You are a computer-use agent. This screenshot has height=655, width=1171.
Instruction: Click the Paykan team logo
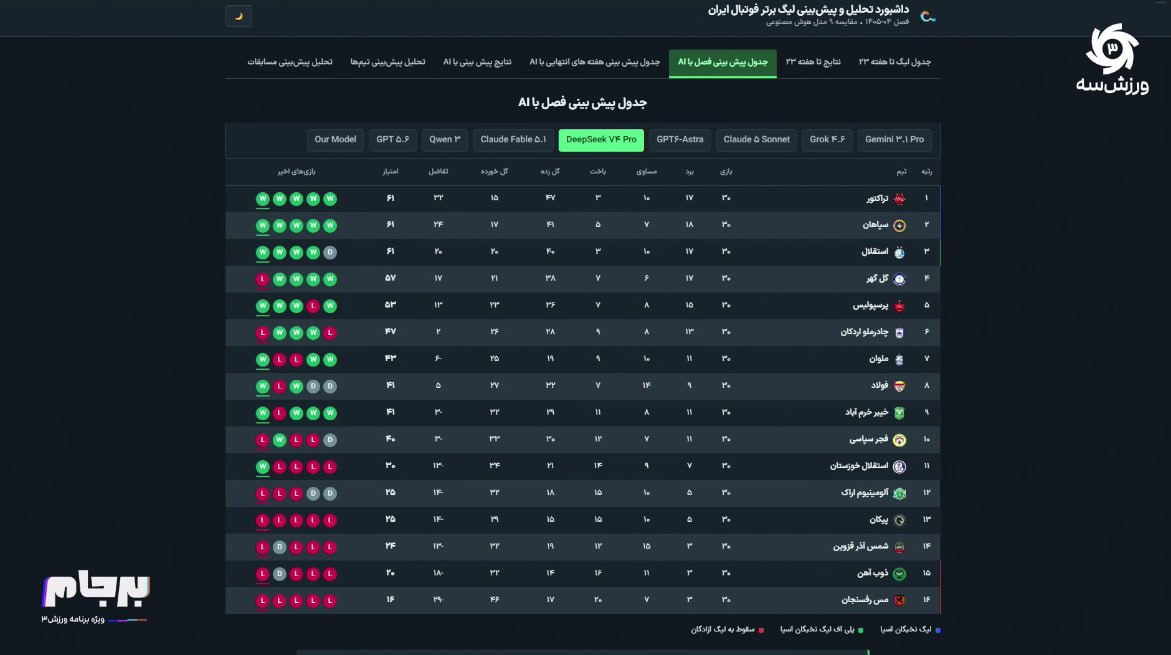tap(899, 521)
